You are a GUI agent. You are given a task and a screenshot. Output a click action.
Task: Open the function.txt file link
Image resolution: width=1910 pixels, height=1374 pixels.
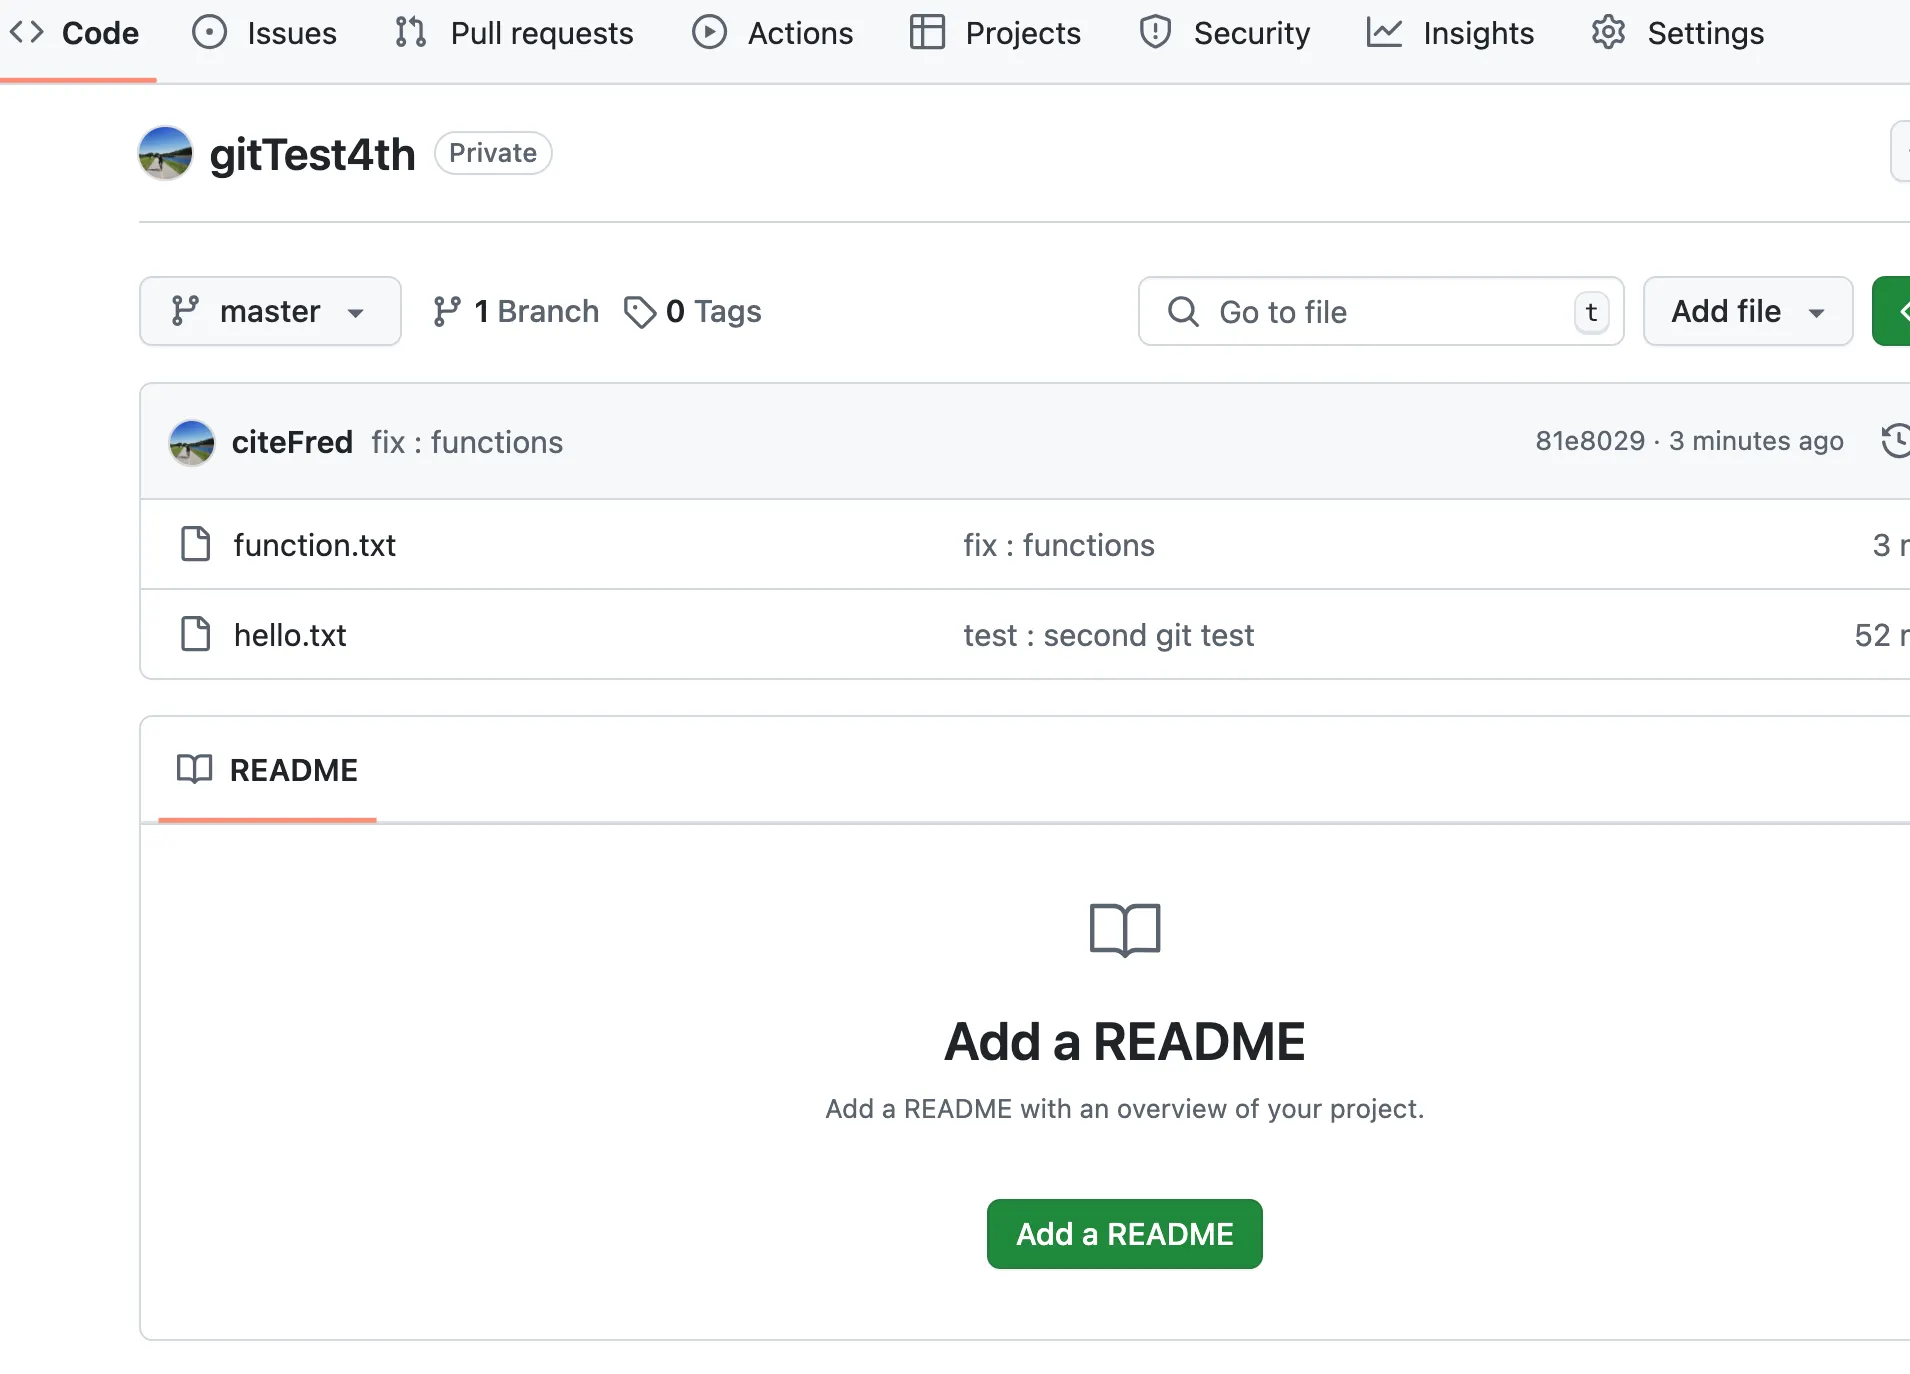[x=315, y=545]
